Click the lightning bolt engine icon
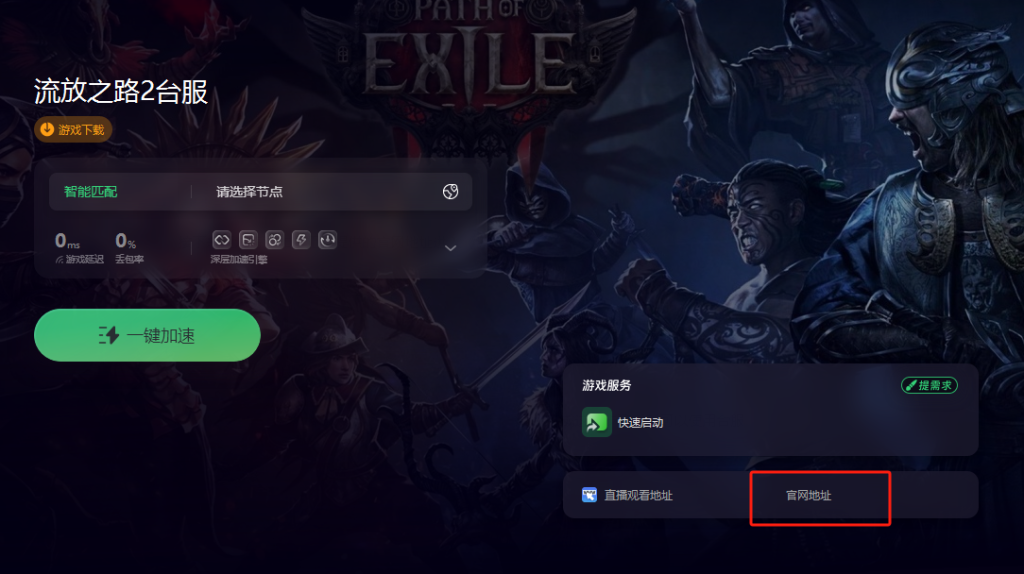The width and height of the screenshot is (1024, 574). point(301,240)
